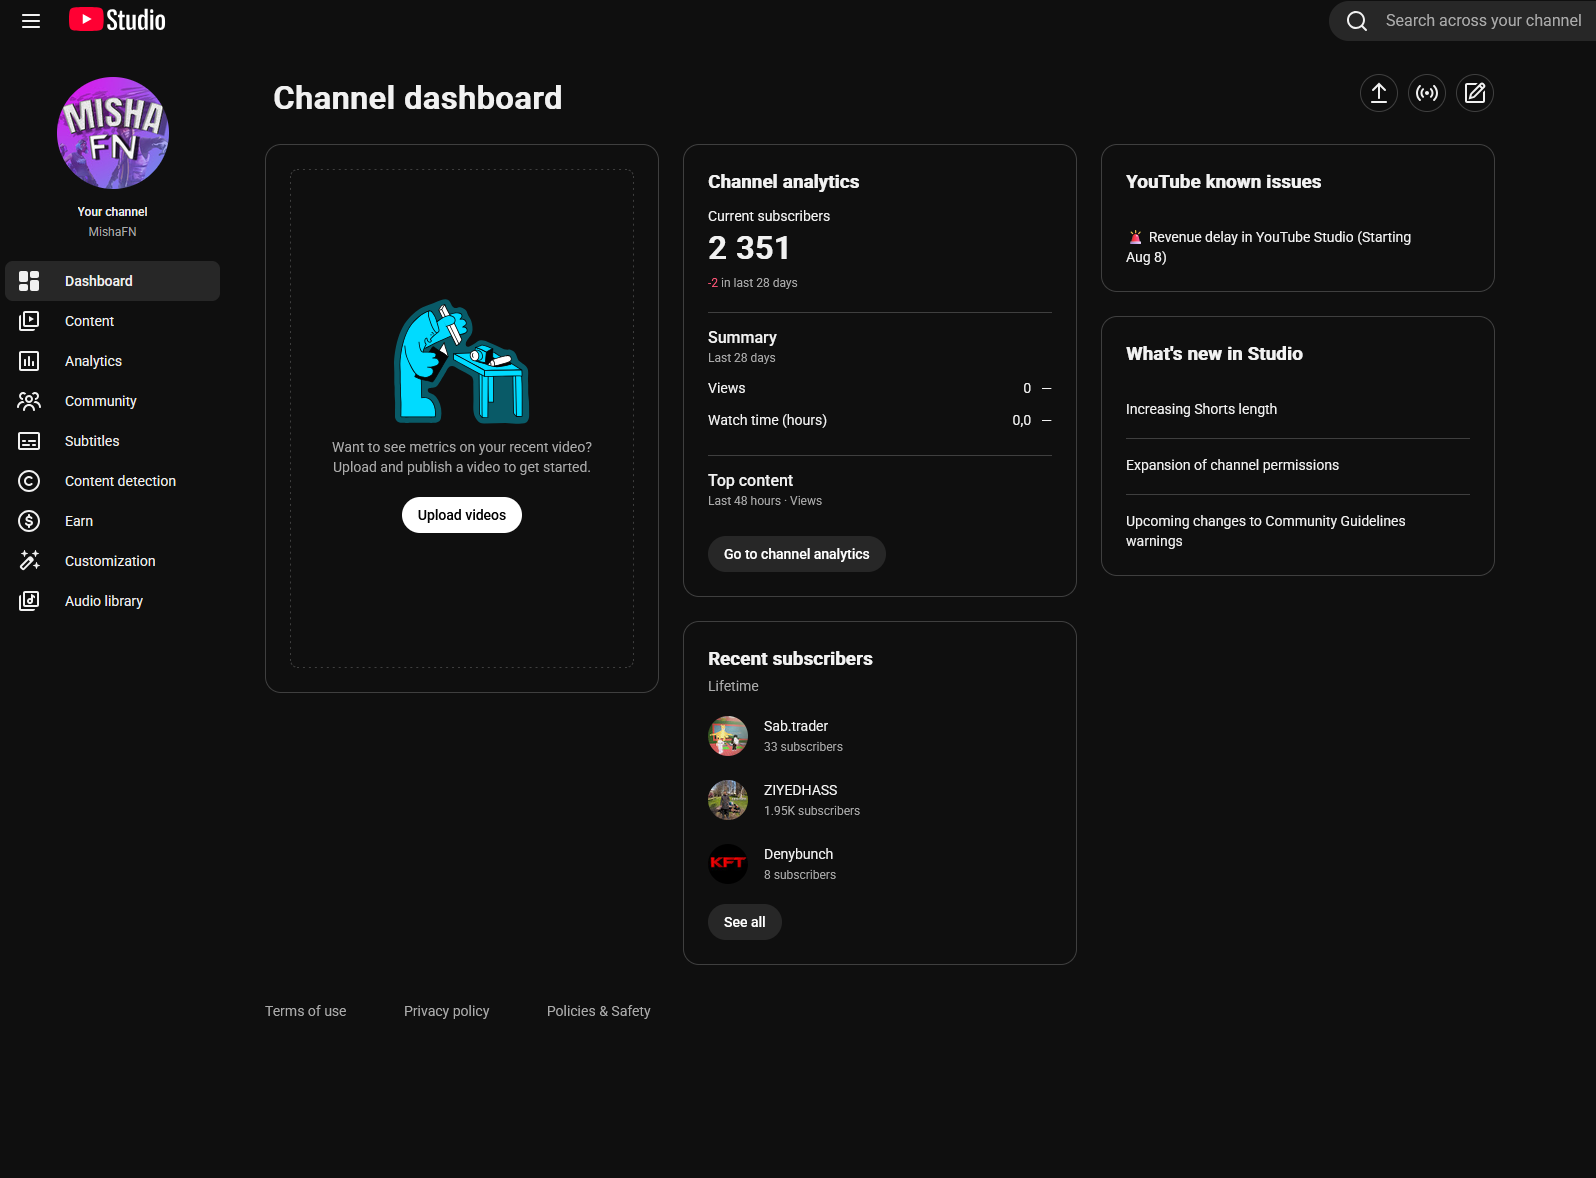1596x1178 pixels.
Task: Open the Dashboard menu item
Action: (x=112, y=281)
